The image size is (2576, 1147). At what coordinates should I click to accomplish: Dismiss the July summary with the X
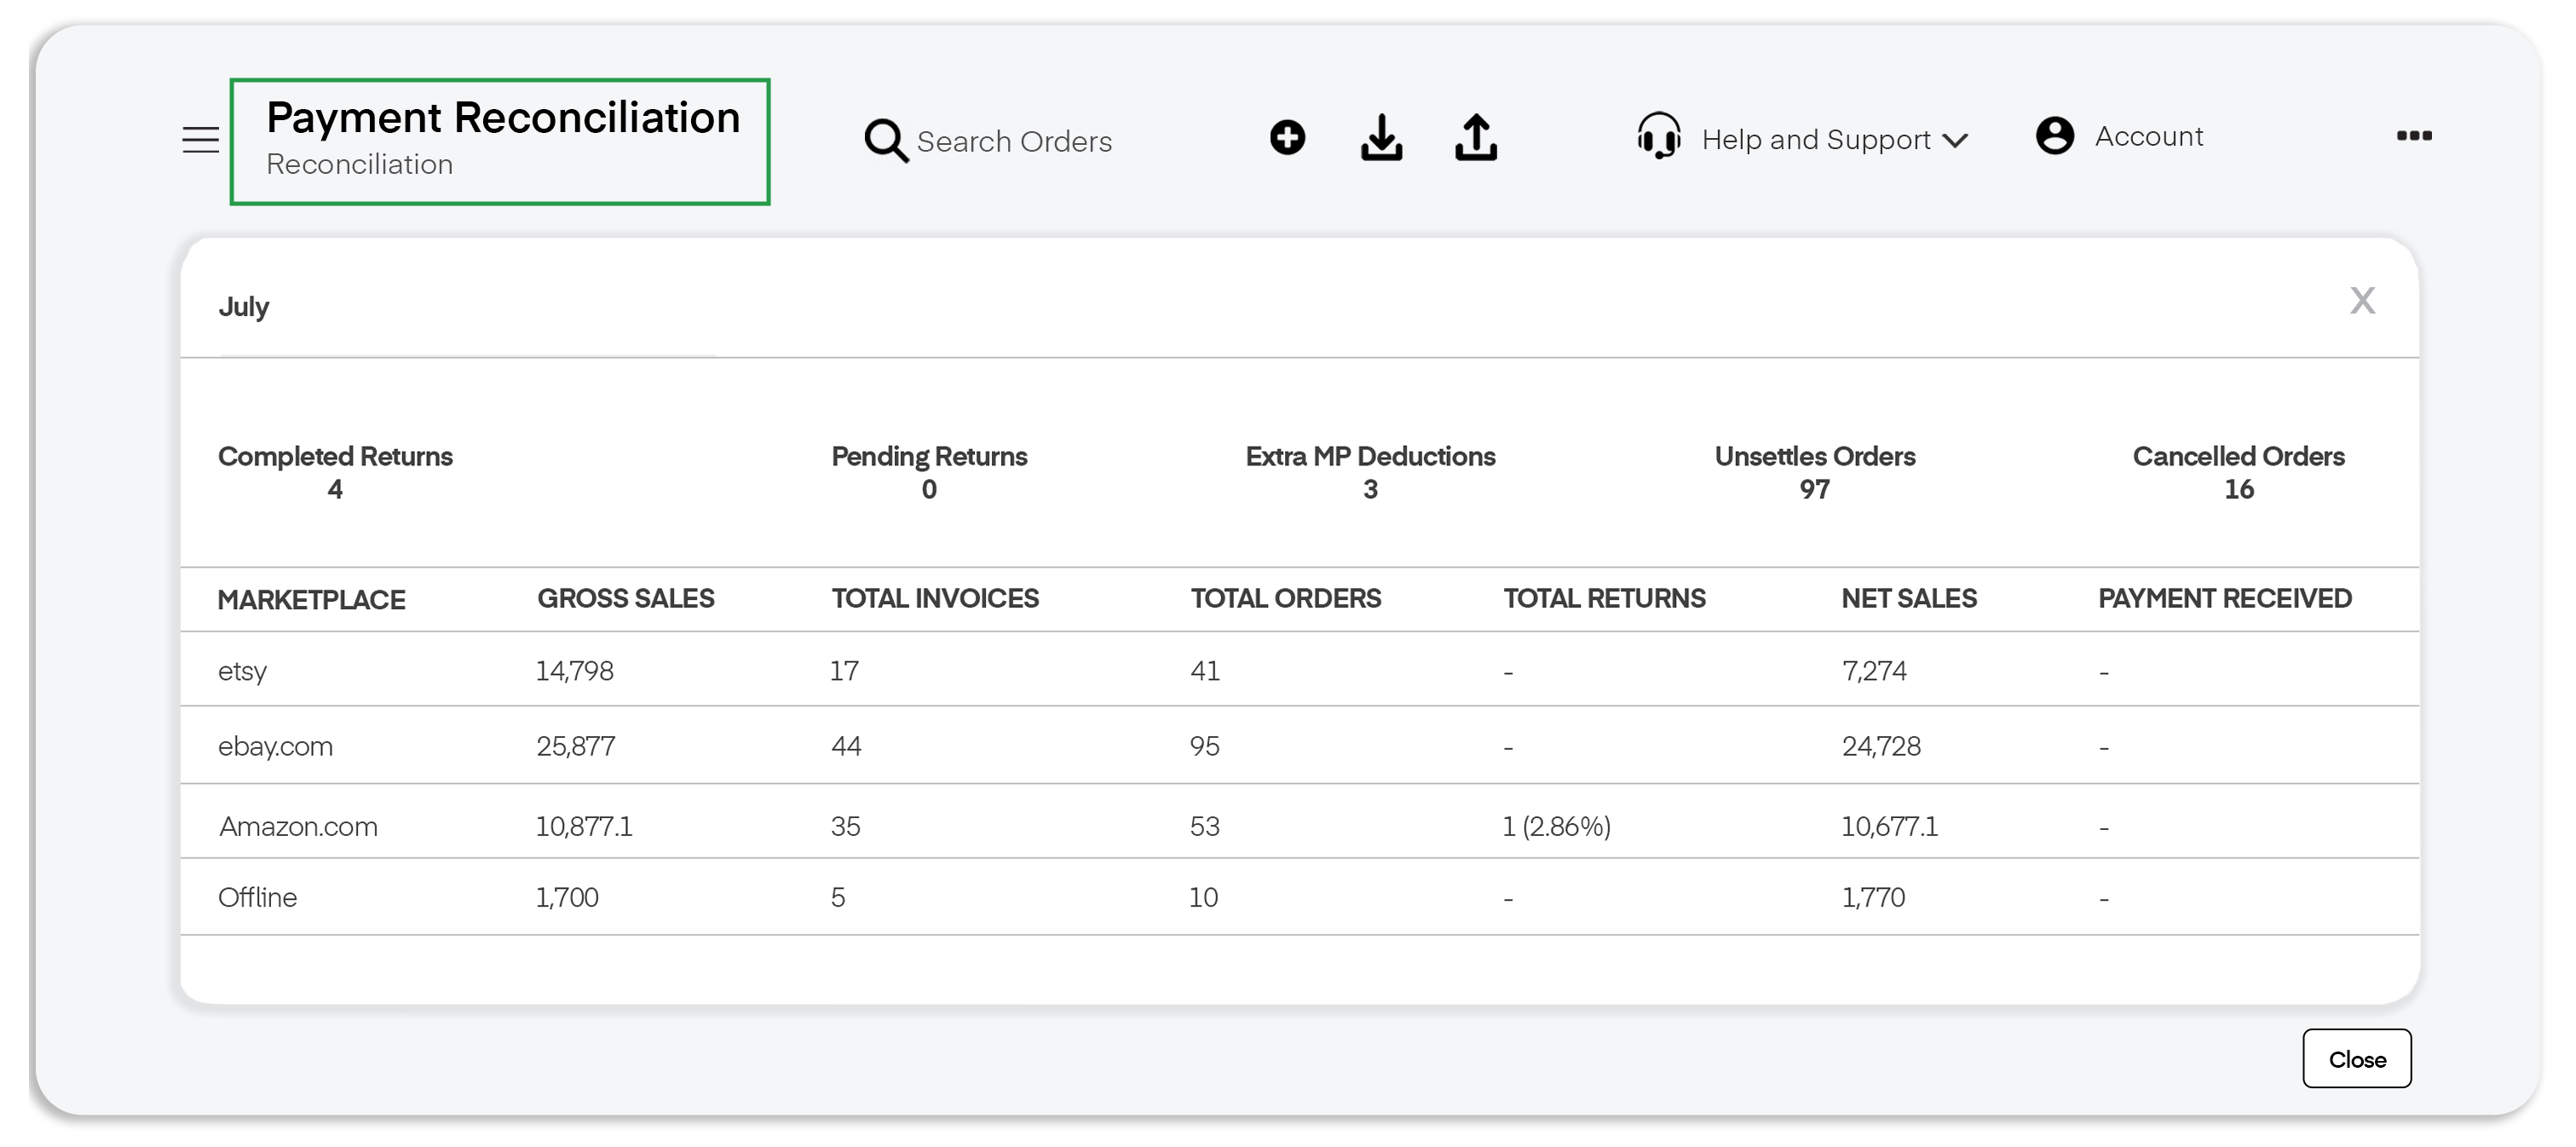[2363, 301]
